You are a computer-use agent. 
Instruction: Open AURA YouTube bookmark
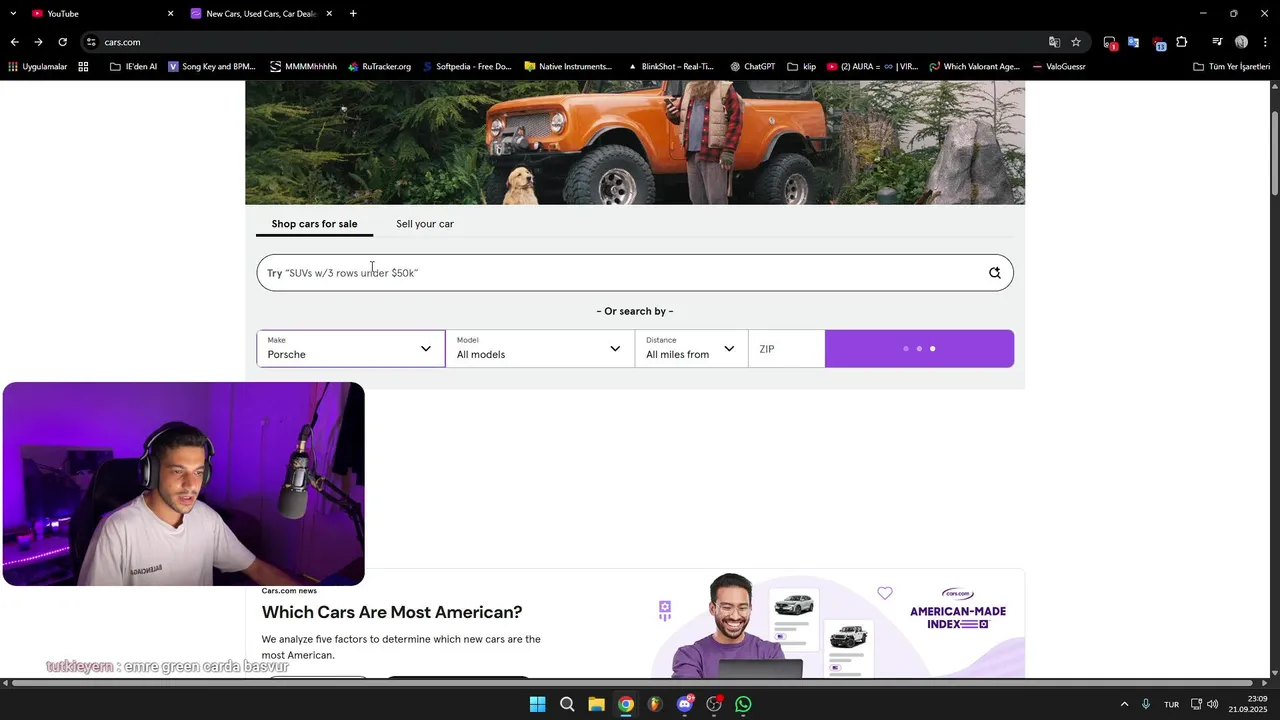pyautogui.click(x=872, y=67)
